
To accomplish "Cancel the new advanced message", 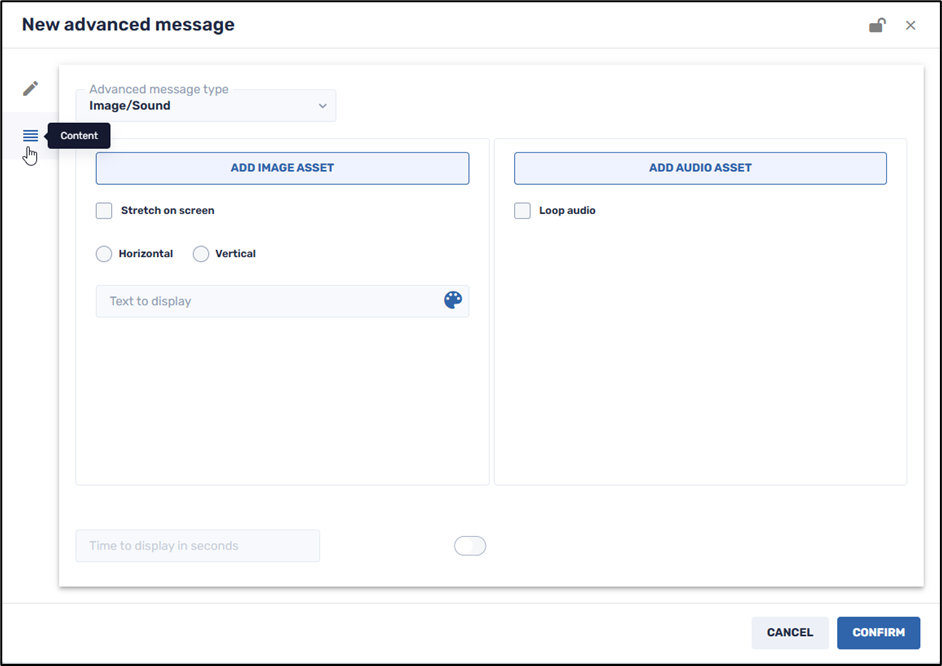I will click(x=789, y=633).
